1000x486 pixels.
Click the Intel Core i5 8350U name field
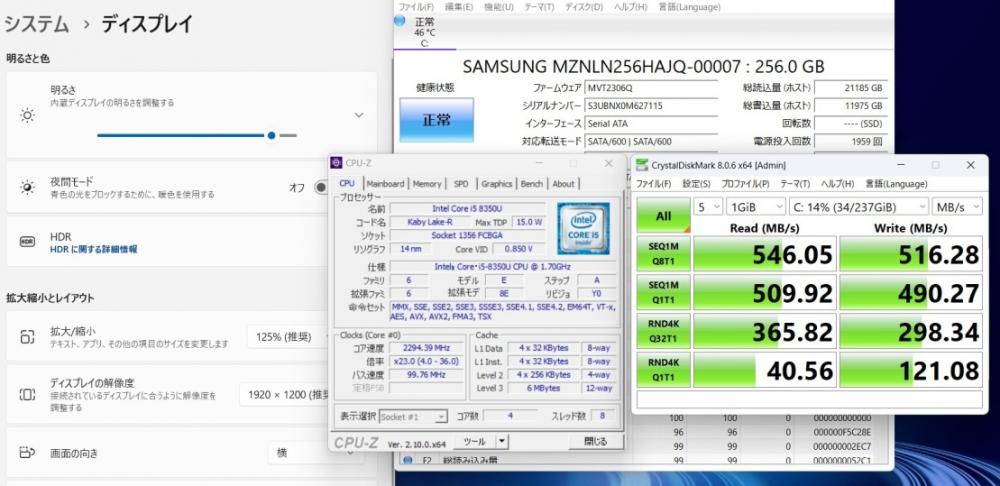(x=467, y=209)
